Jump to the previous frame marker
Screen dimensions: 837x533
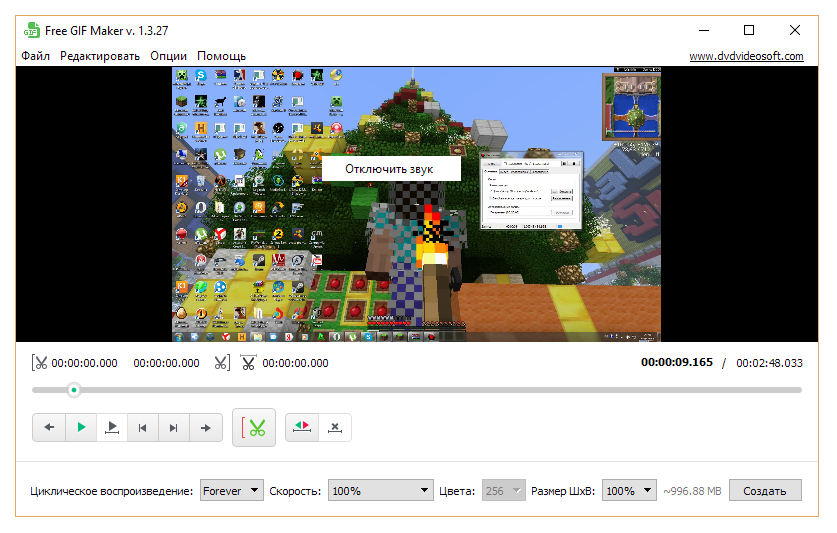(x=143, y=427)
